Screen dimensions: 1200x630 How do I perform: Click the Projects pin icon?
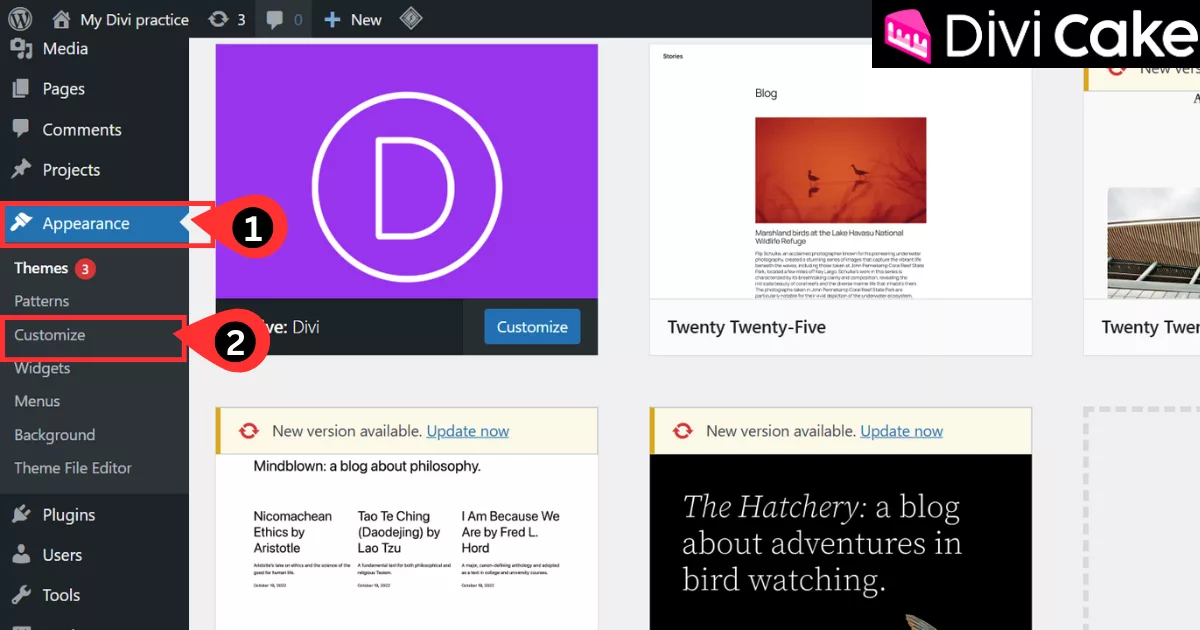[20, 169]
